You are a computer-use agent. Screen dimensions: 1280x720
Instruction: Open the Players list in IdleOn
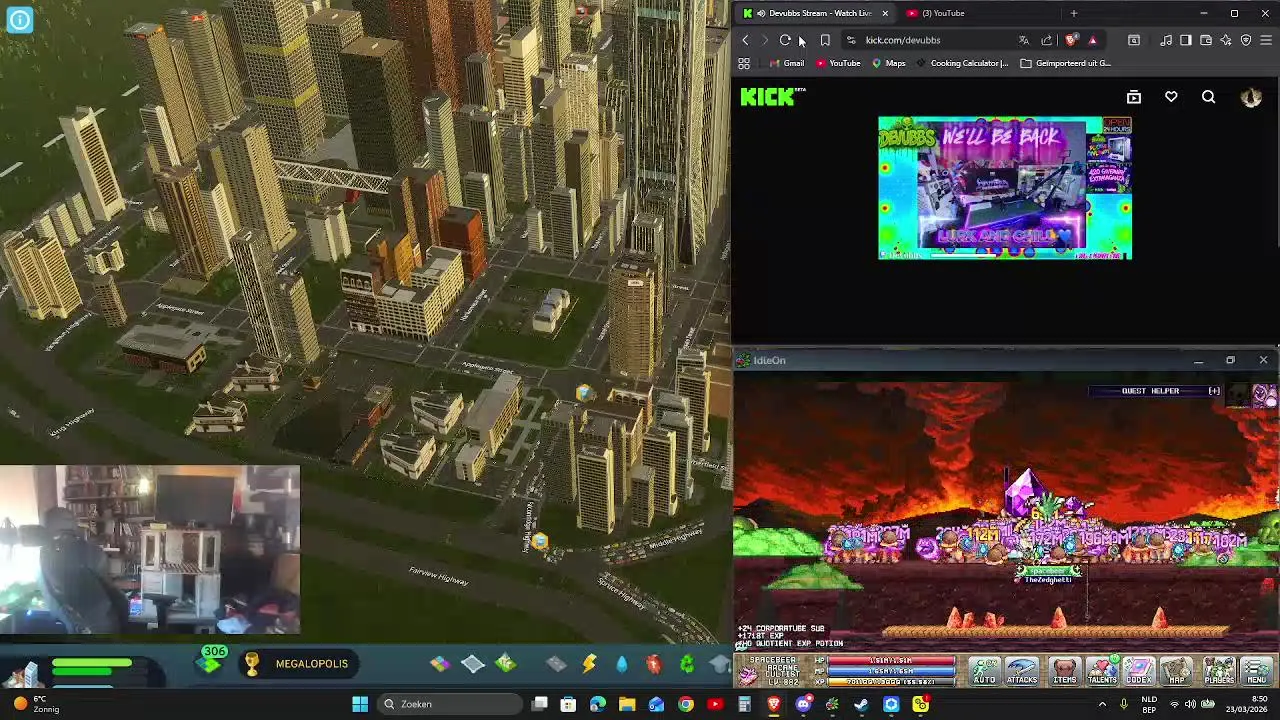(1219, 671)
